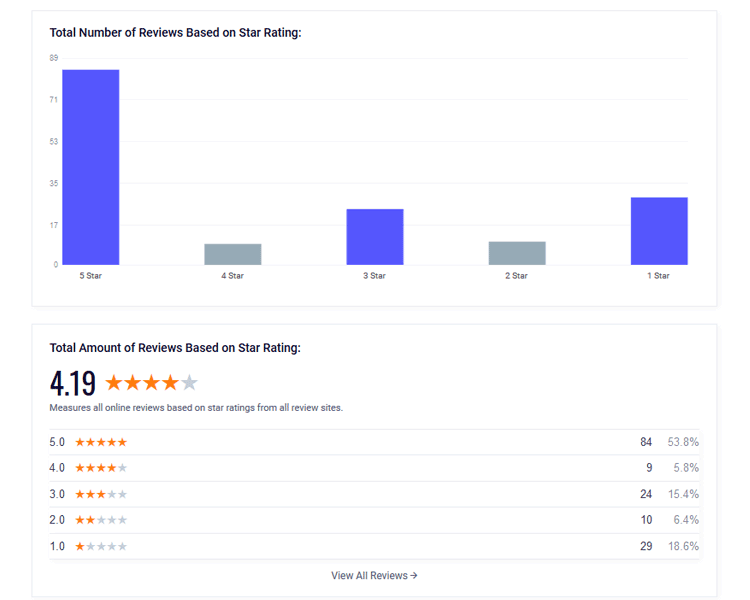
Task: Click the arrow icon beside View All Reviews
Action: coord(414,576)
